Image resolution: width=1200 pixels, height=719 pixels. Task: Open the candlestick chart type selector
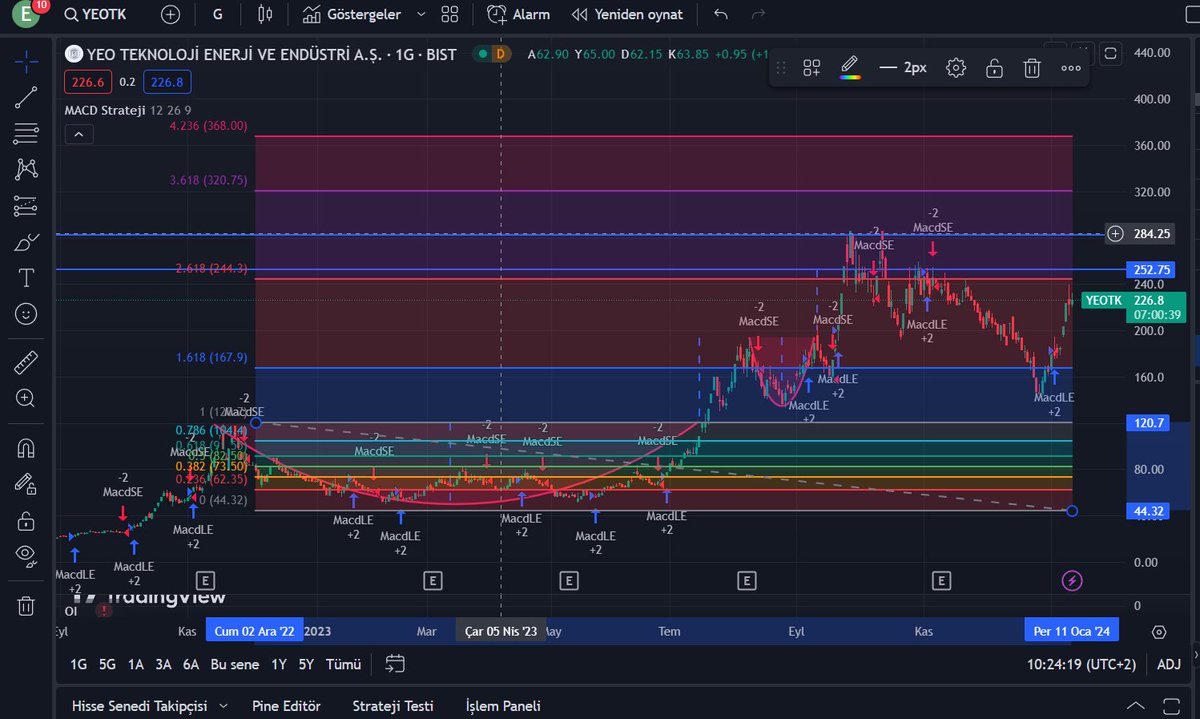265,15
